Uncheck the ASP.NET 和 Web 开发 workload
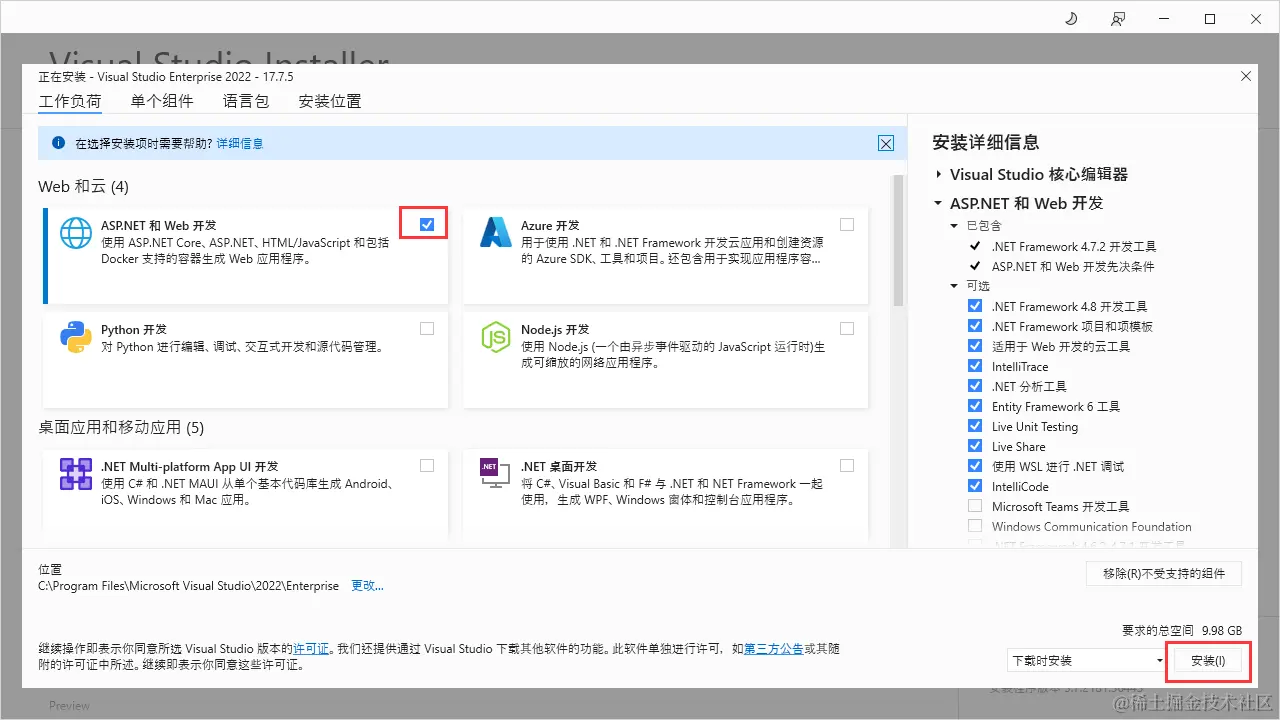Viewport: 1280px width, 720px height. [427, 225]
